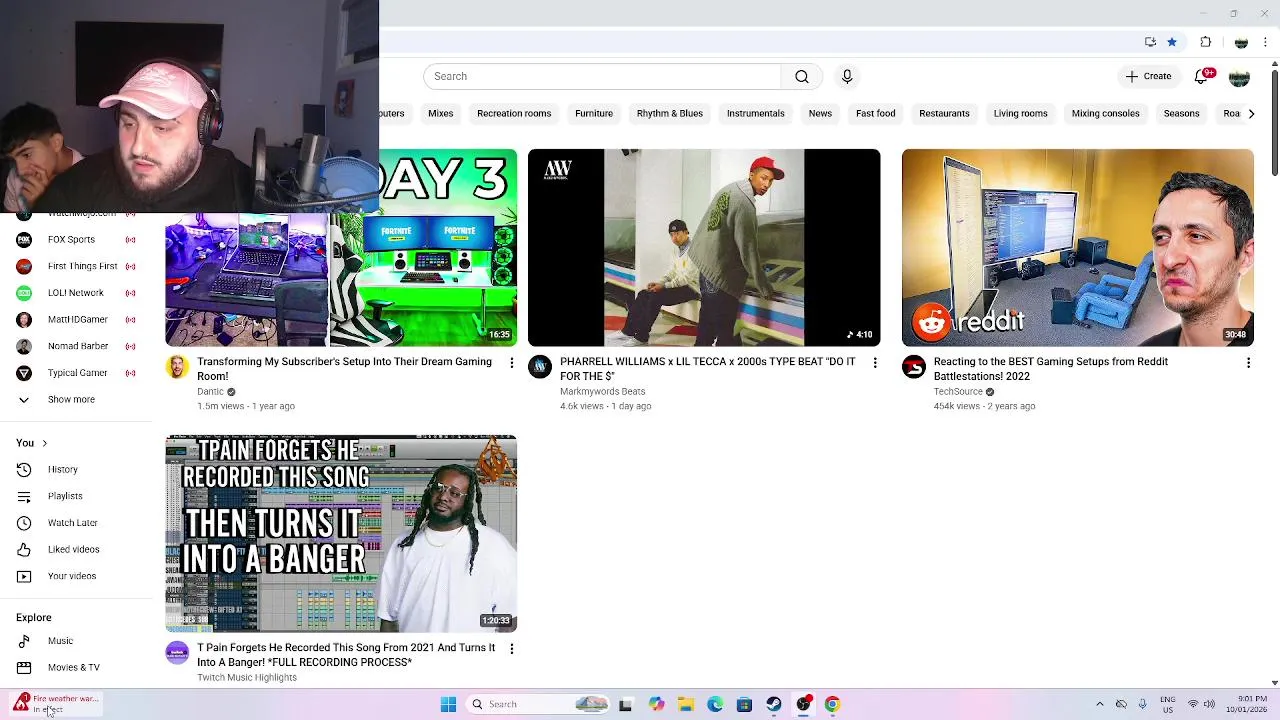Image resolution: width=1280 pixels, height=720 pixels.
Task: Start voice search with the microphone icon
Action: (847, 76)
